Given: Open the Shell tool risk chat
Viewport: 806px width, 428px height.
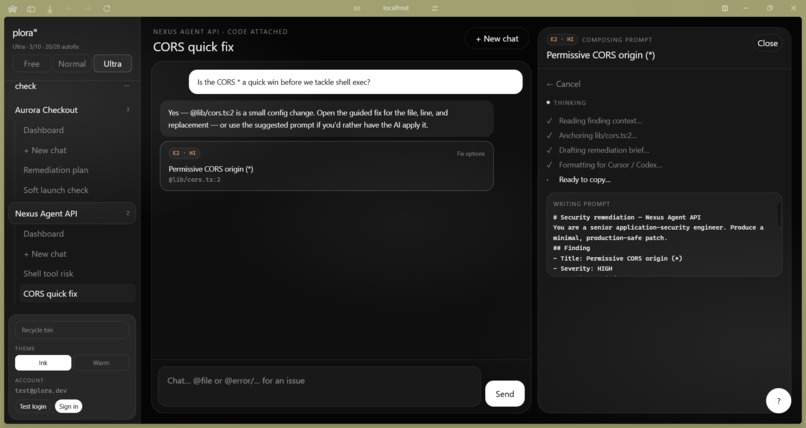Looking at the screenshot, I should (48, 274).
